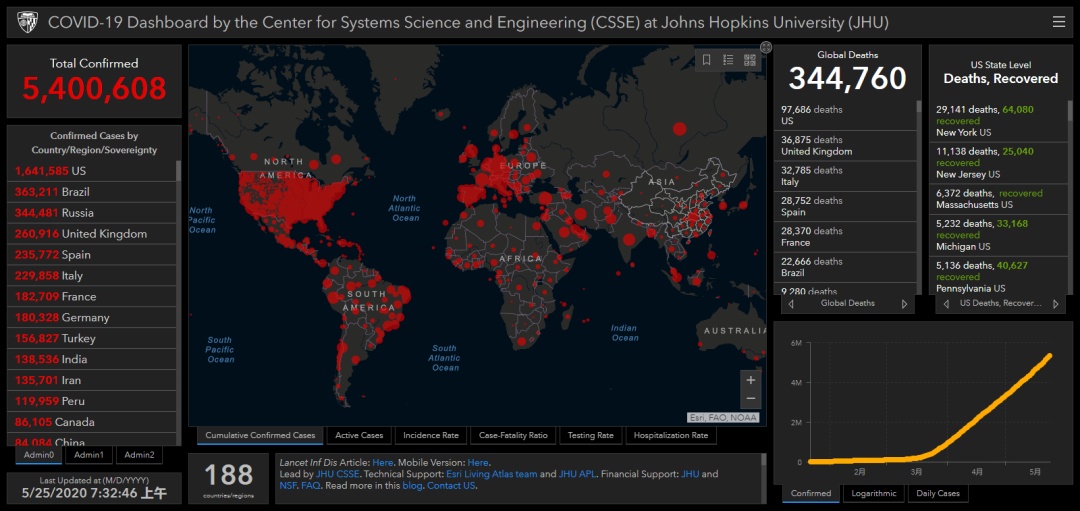Go to next Global Deaths panel

[x=904, y=304]
